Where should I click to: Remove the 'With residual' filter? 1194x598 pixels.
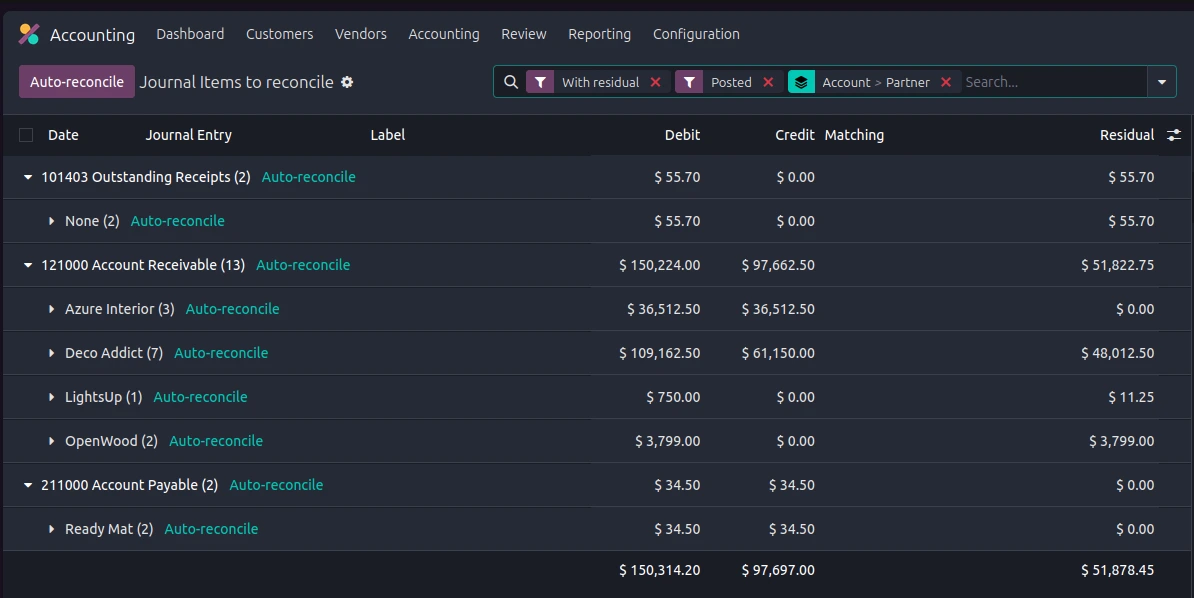tap(656, 82)
